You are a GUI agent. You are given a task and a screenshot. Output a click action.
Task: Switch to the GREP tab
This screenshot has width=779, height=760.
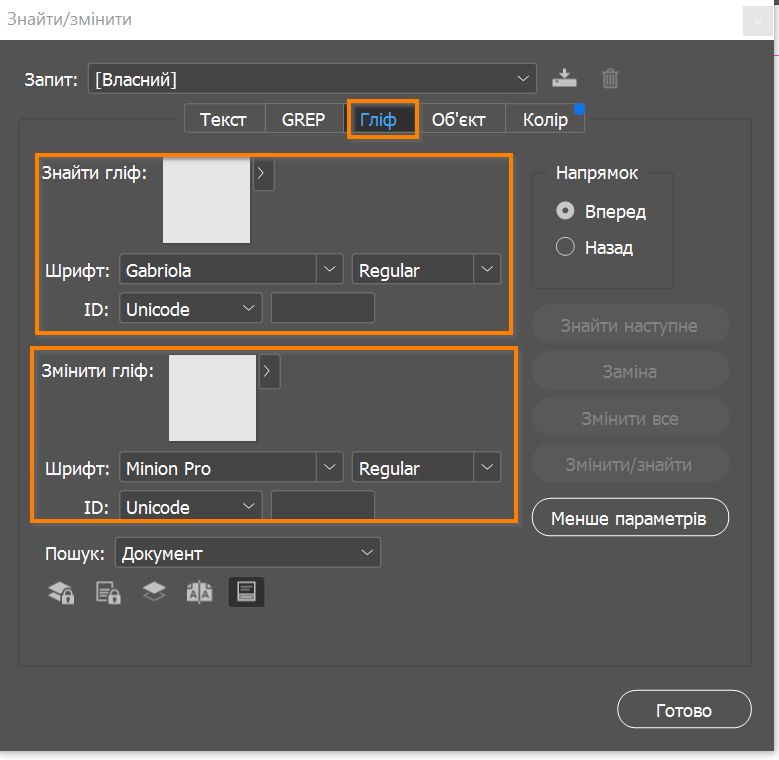coord(303,120)
